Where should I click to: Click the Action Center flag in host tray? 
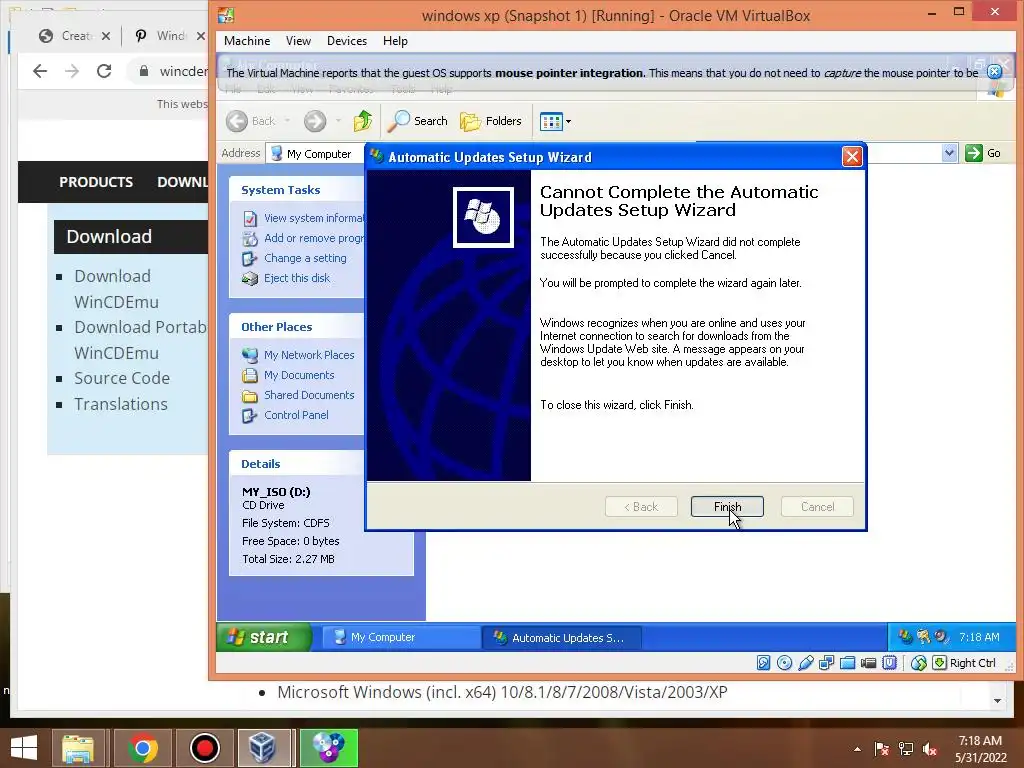tap(882, 749)
